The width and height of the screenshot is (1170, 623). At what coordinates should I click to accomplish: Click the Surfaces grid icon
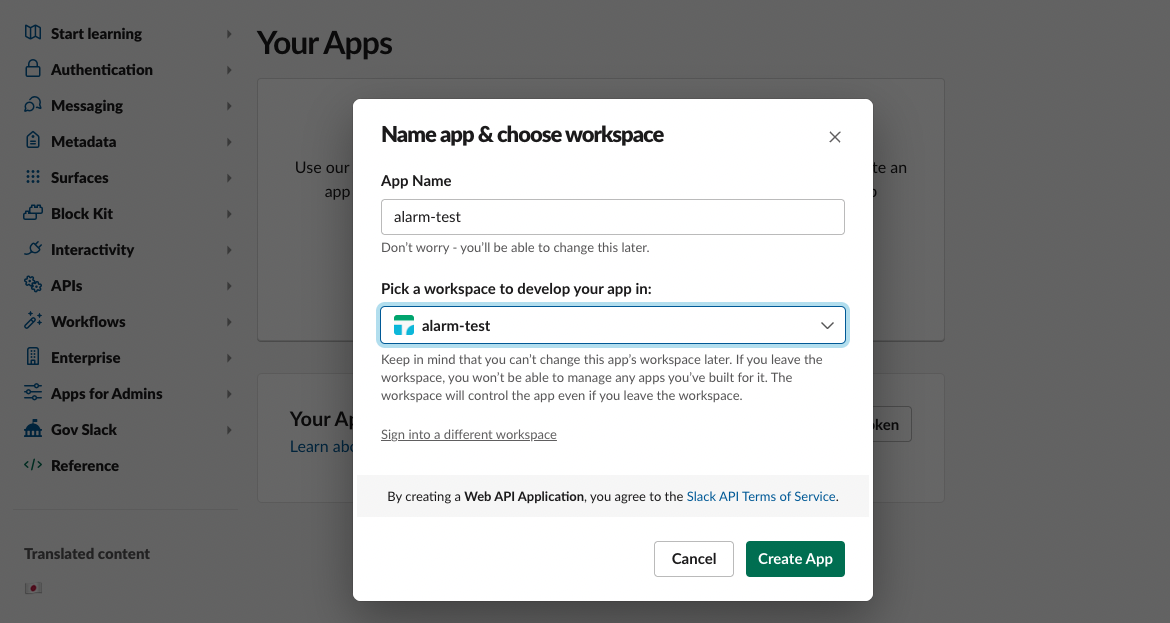pos(33,177)
